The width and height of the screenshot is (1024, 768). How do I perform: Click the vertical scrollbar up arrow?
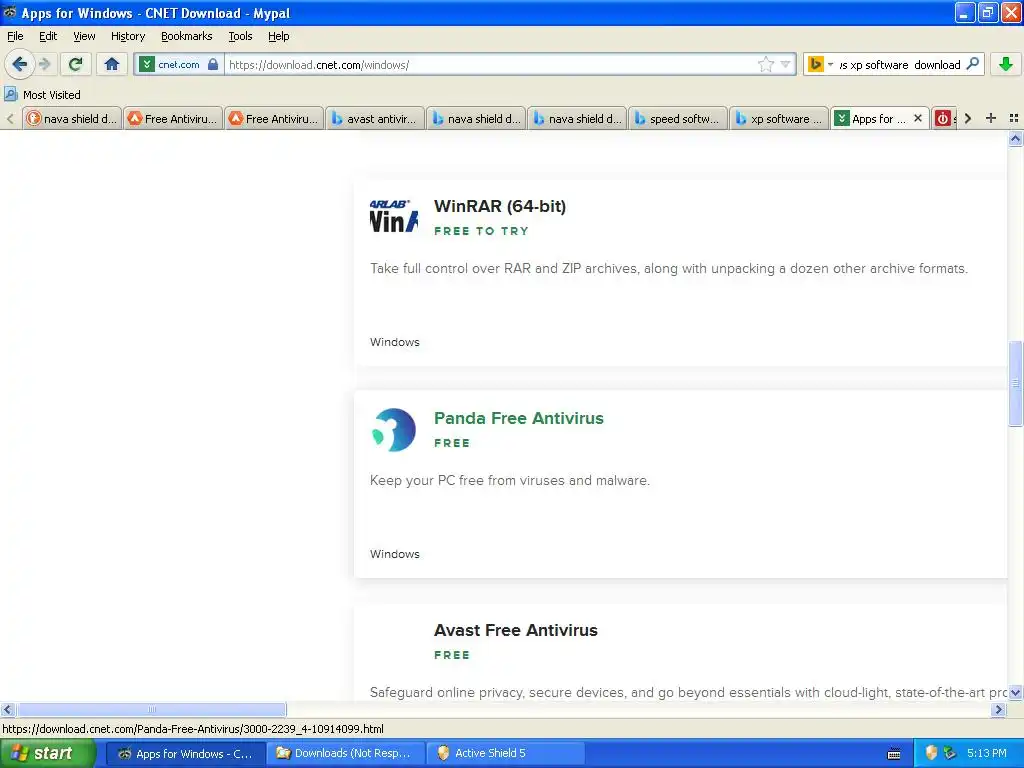tap(1015, 138)
